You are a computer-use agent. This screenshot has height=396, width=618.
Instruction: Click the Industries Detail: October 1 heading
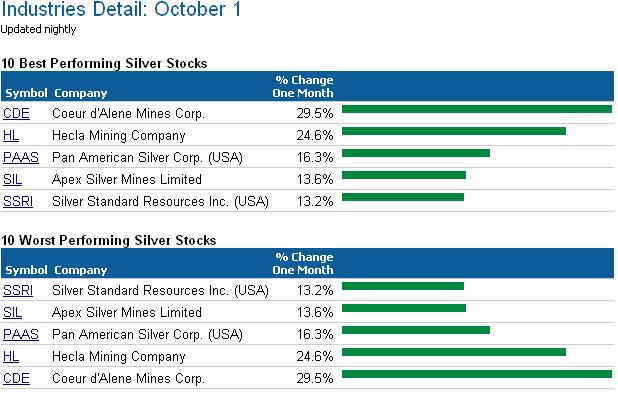(121, 9)
